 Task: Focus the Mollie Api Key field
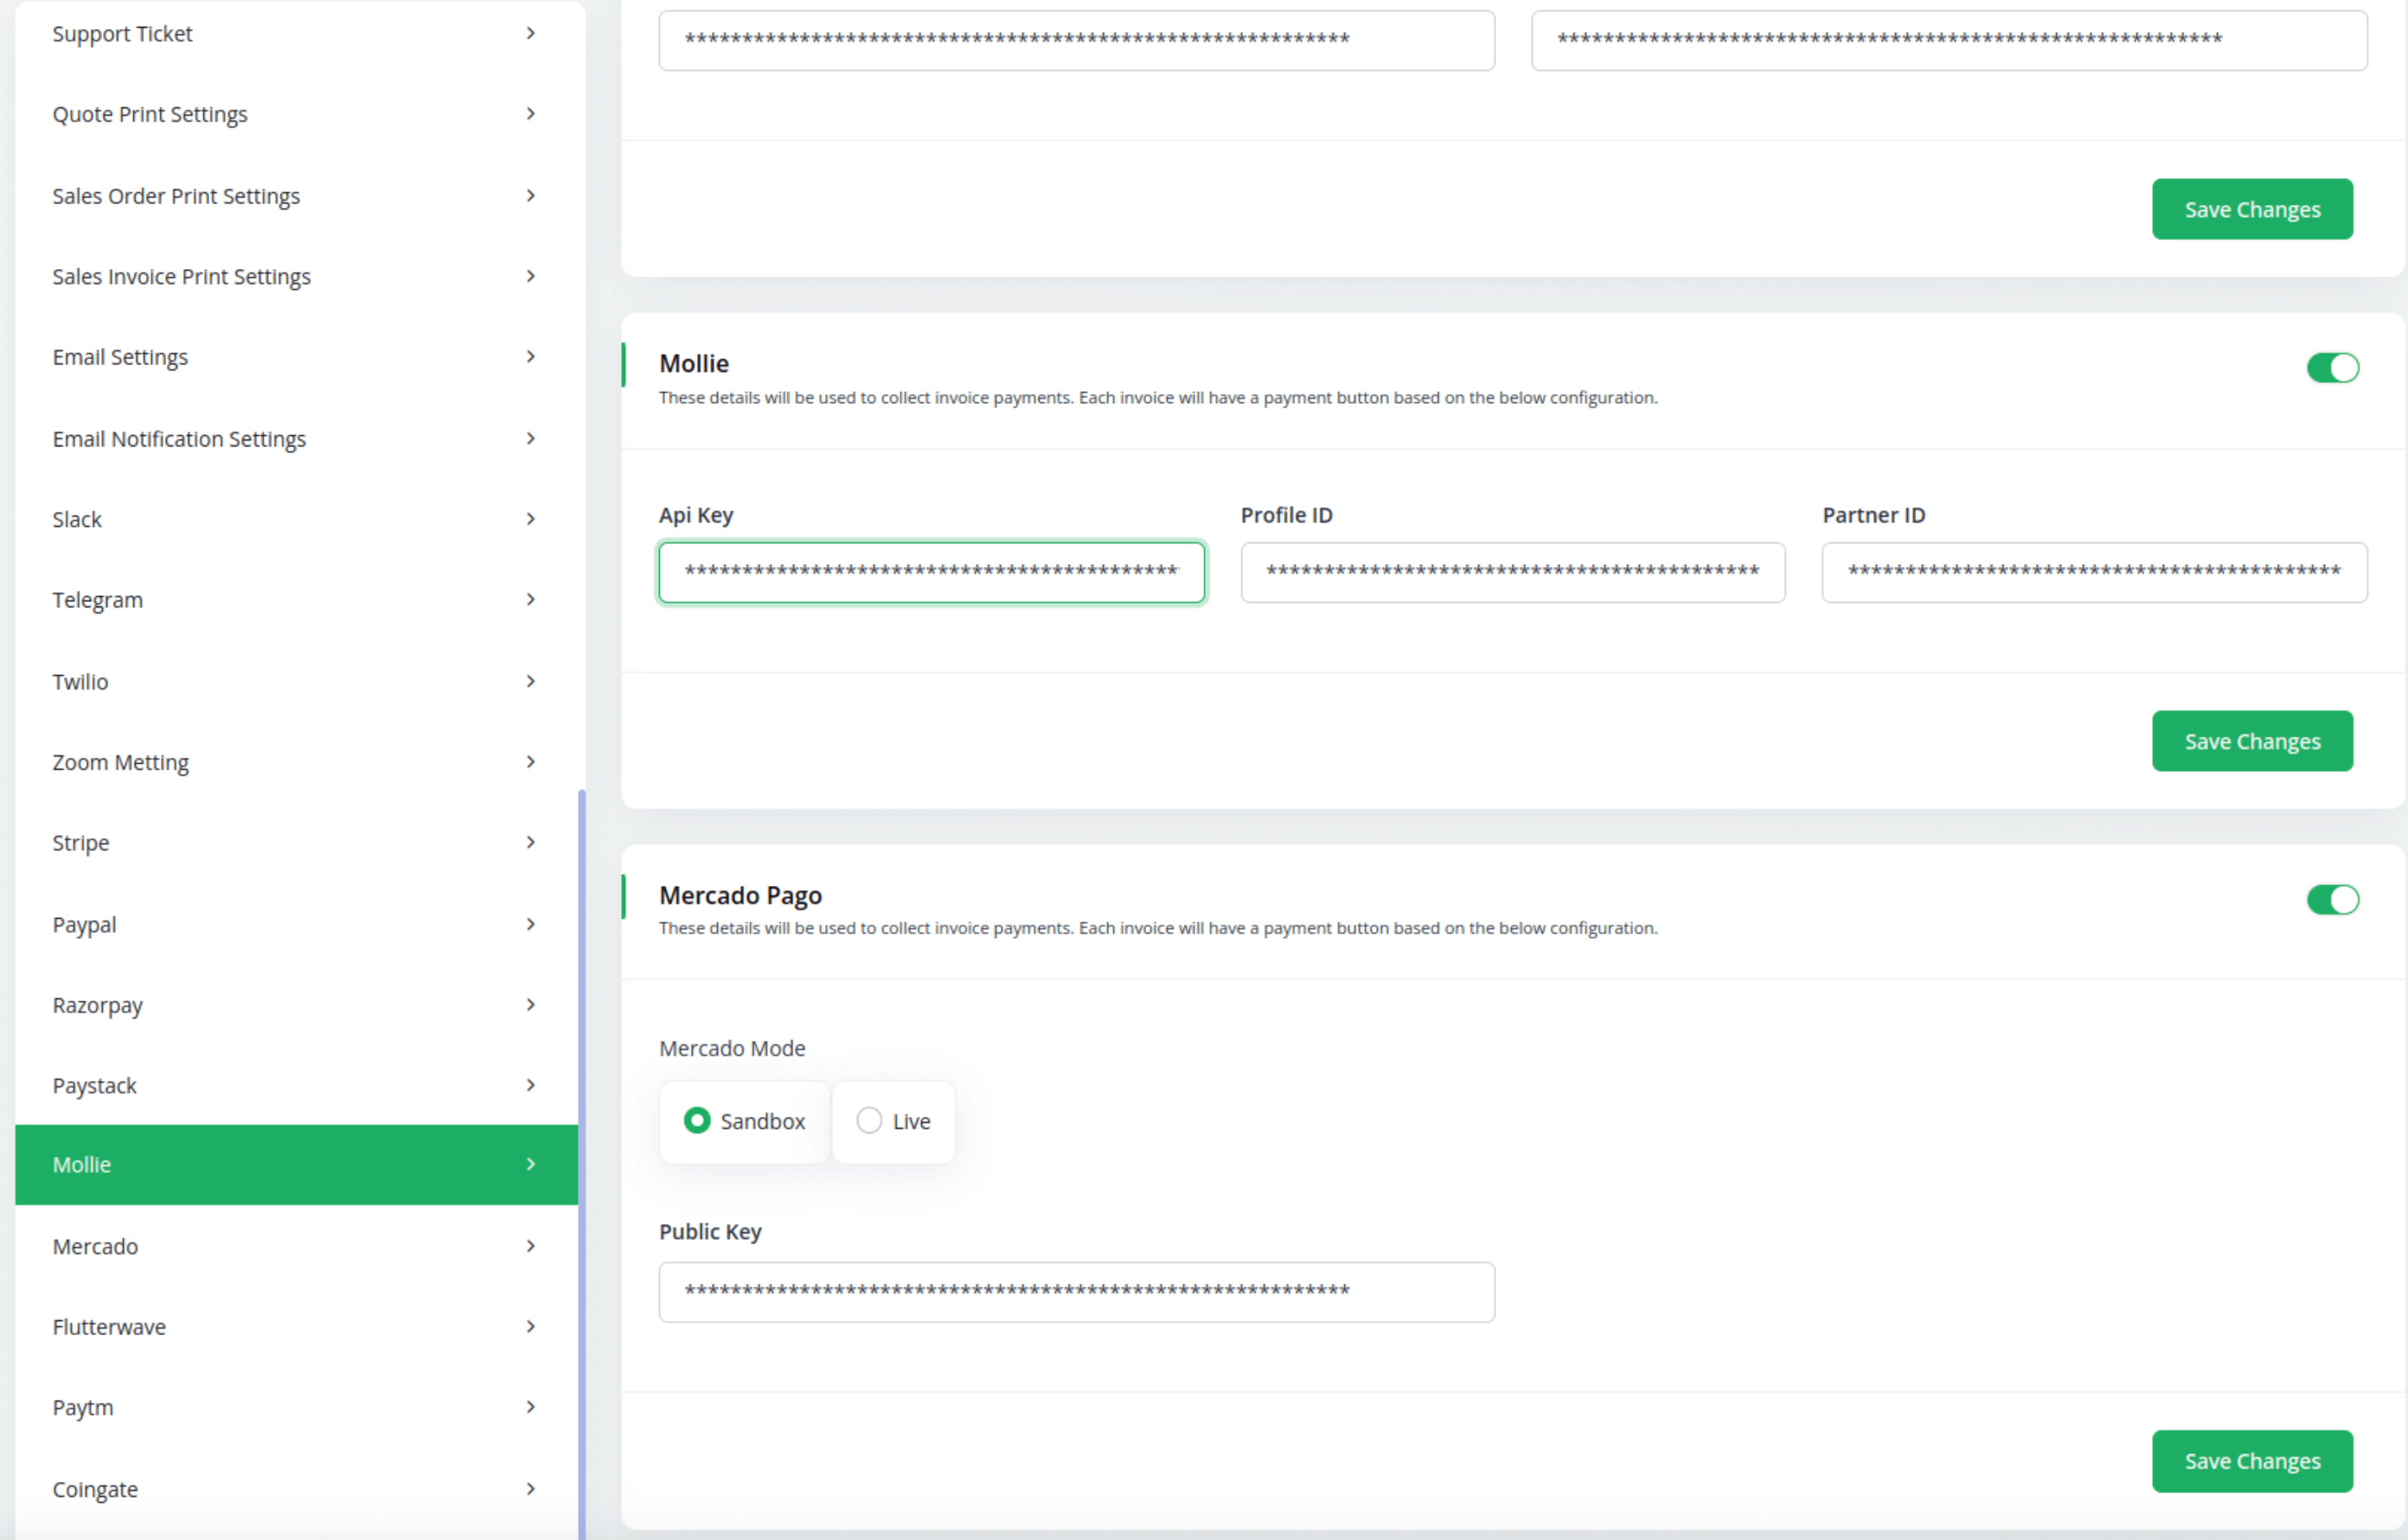(932, 572)
